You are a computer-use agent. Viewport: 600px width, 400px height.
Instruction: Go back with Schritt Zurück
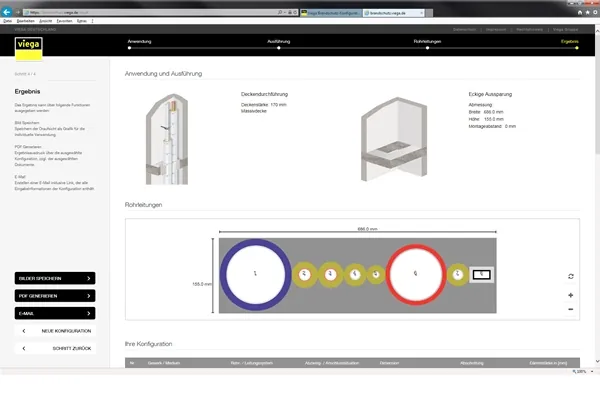(55, 347)
